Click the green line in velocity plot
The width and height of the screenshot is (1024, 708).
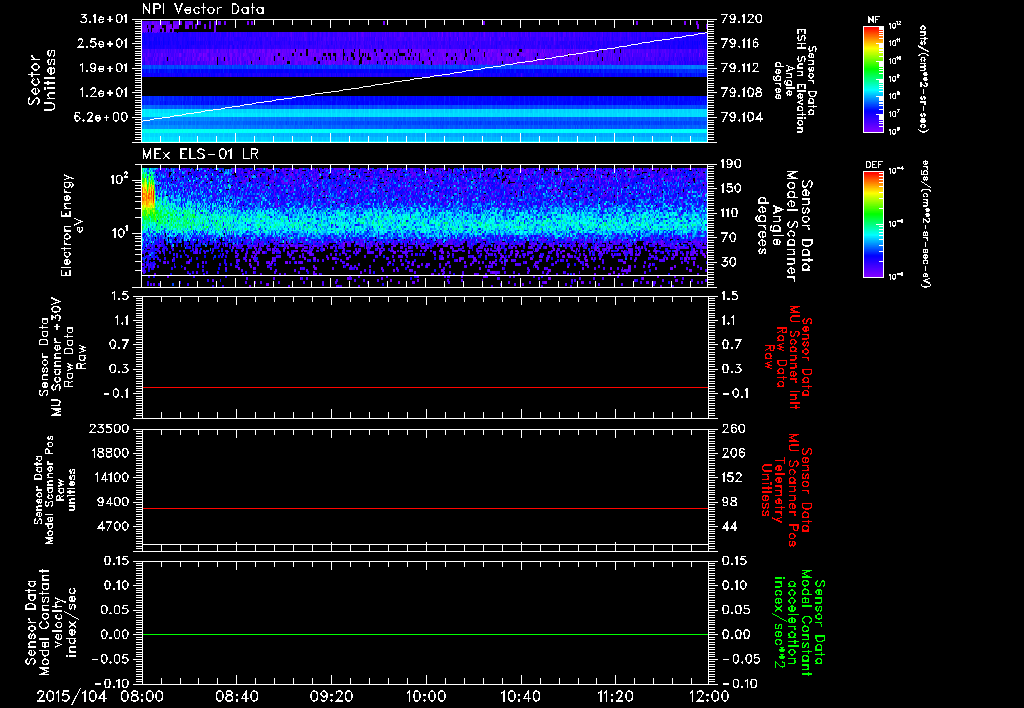pos(424,635)
